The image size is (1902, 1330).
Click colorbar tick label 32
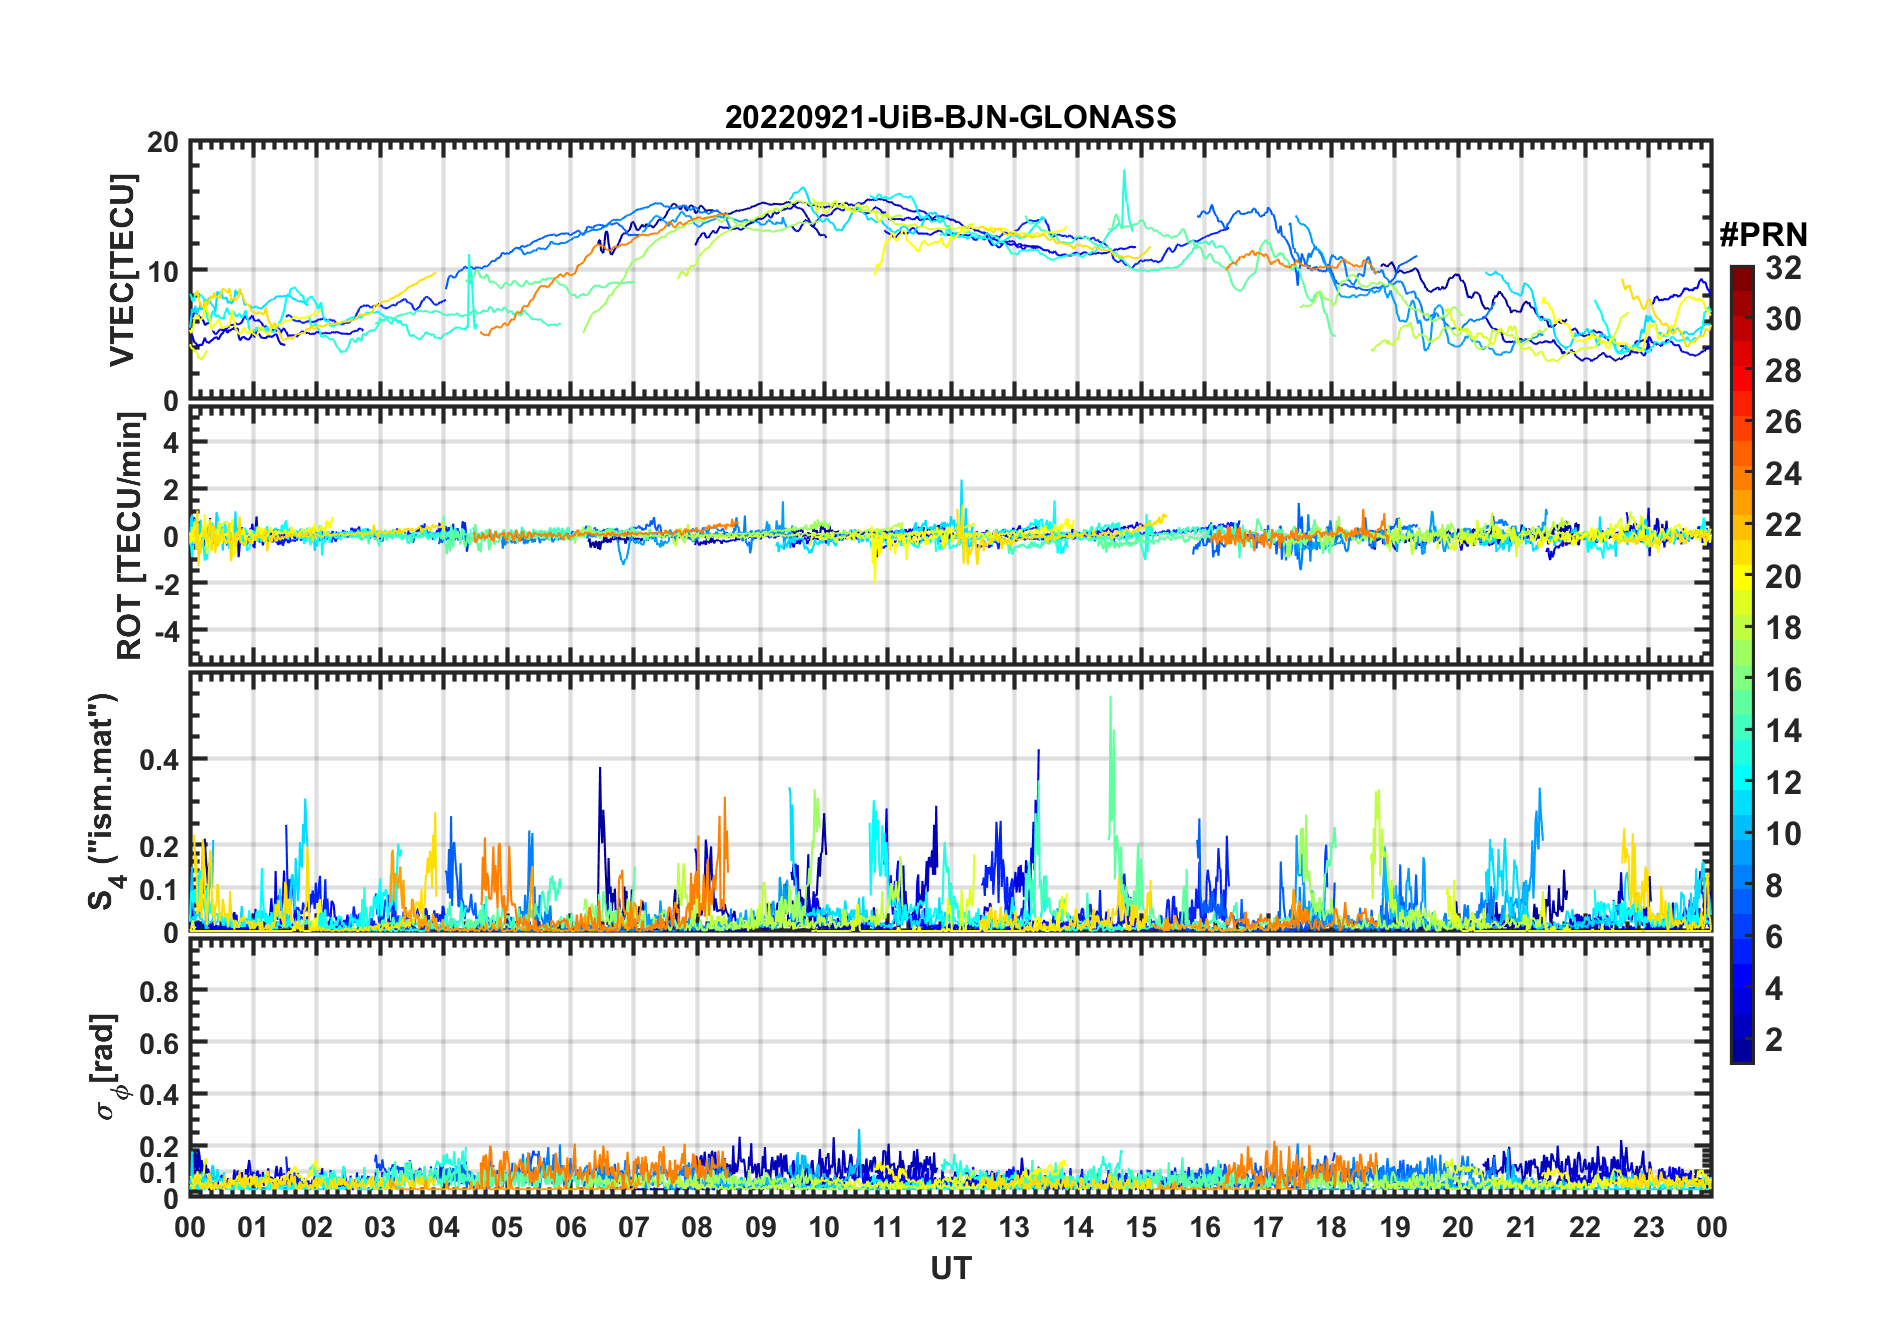coord(1783,268)
